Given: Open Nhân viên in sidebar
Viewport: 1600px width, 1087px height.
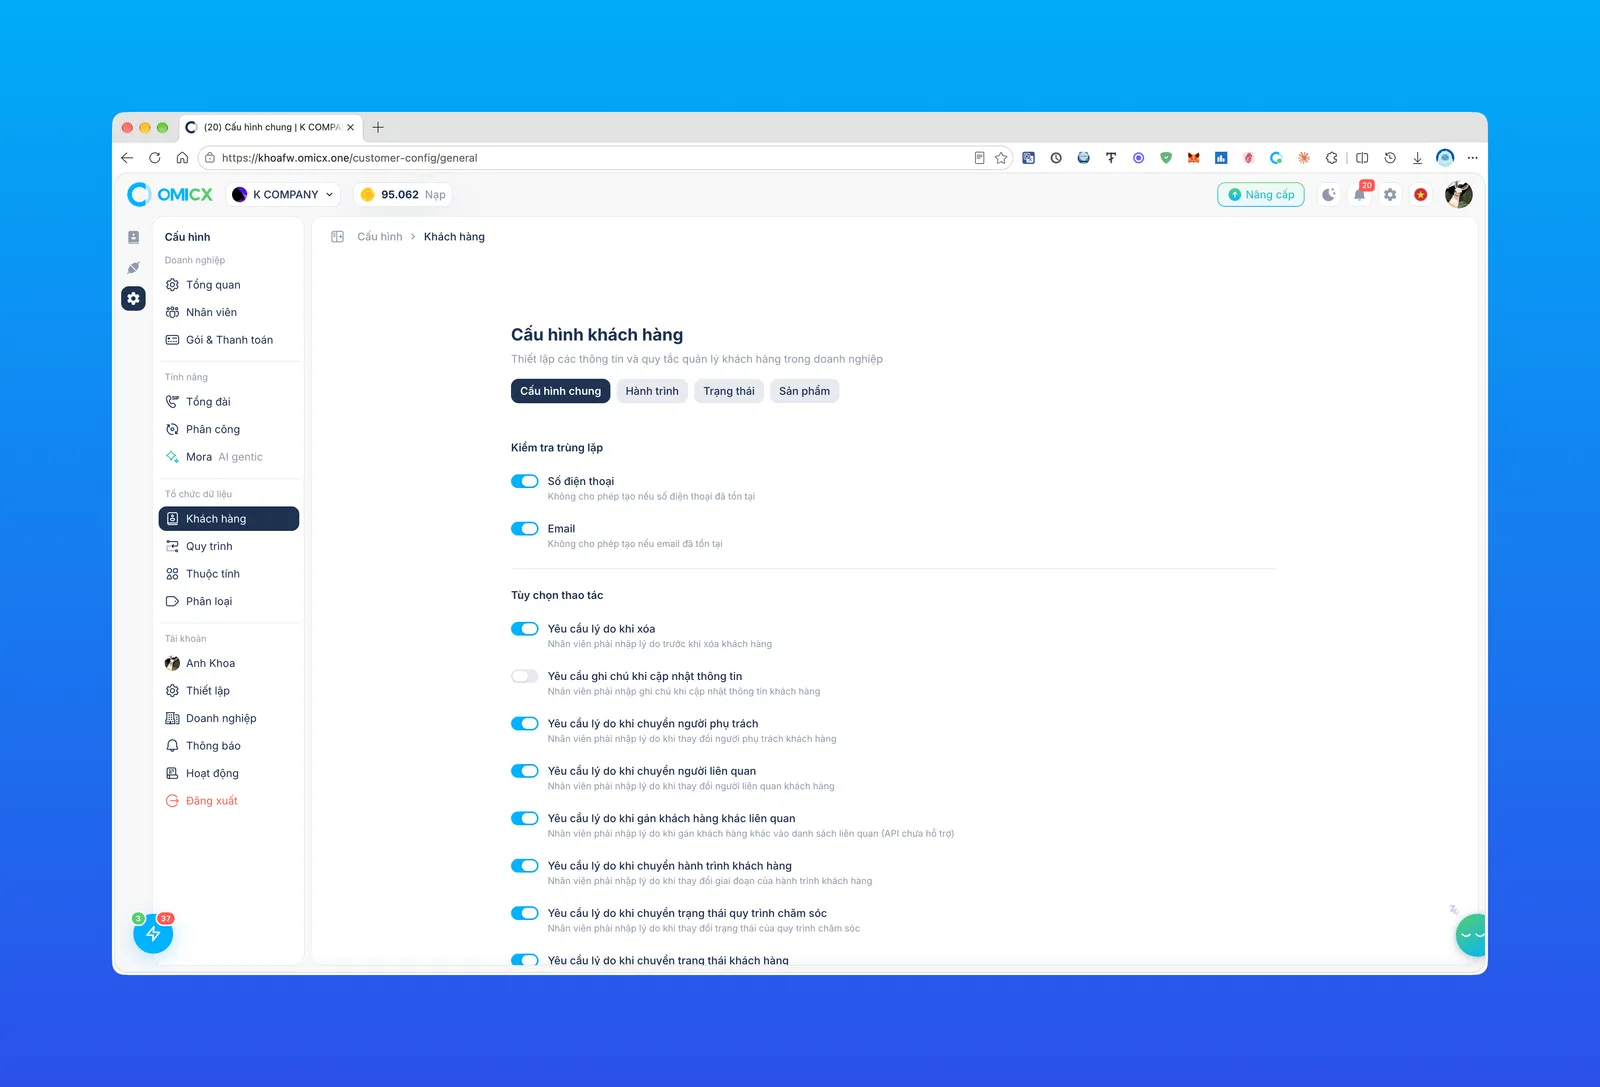Looking at the screenshot, I should 229,312.
